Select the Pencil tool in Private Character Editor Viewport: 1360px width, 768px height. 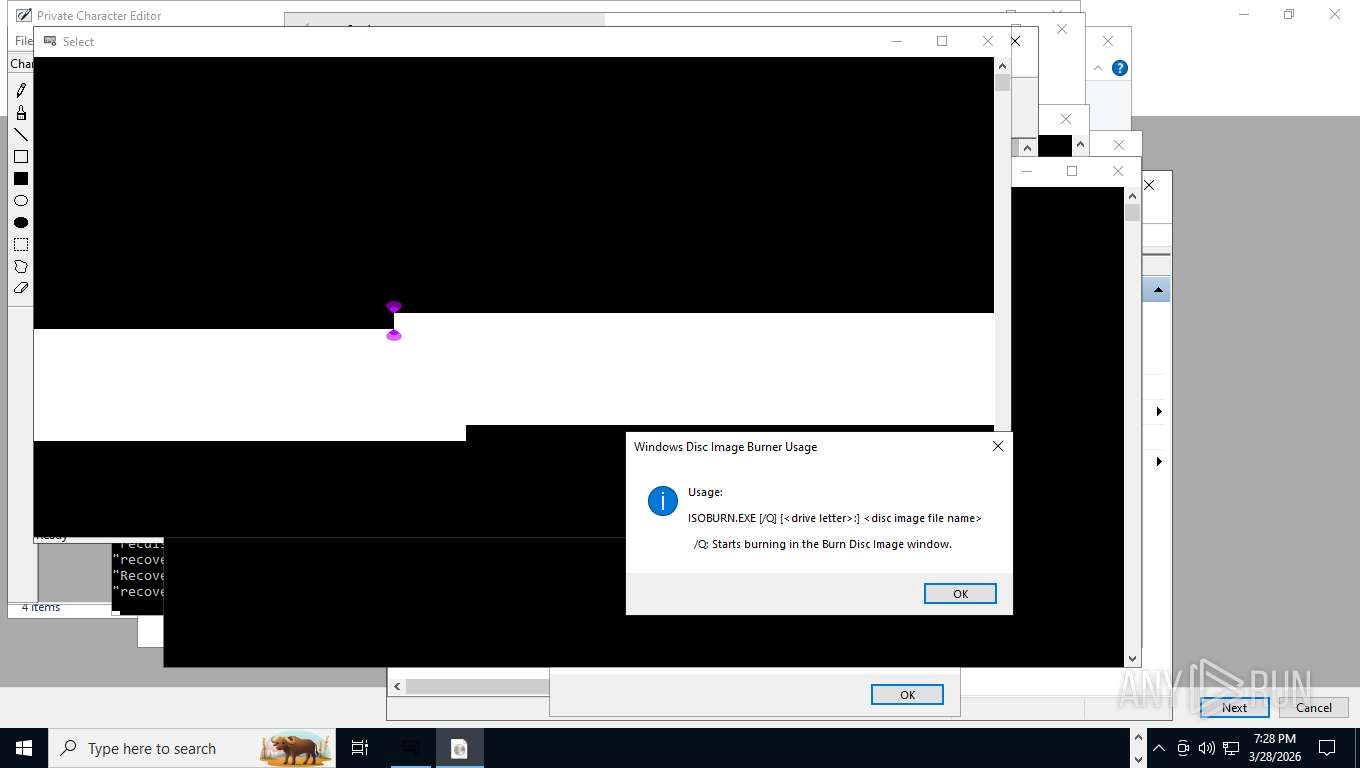coord(21,90)
